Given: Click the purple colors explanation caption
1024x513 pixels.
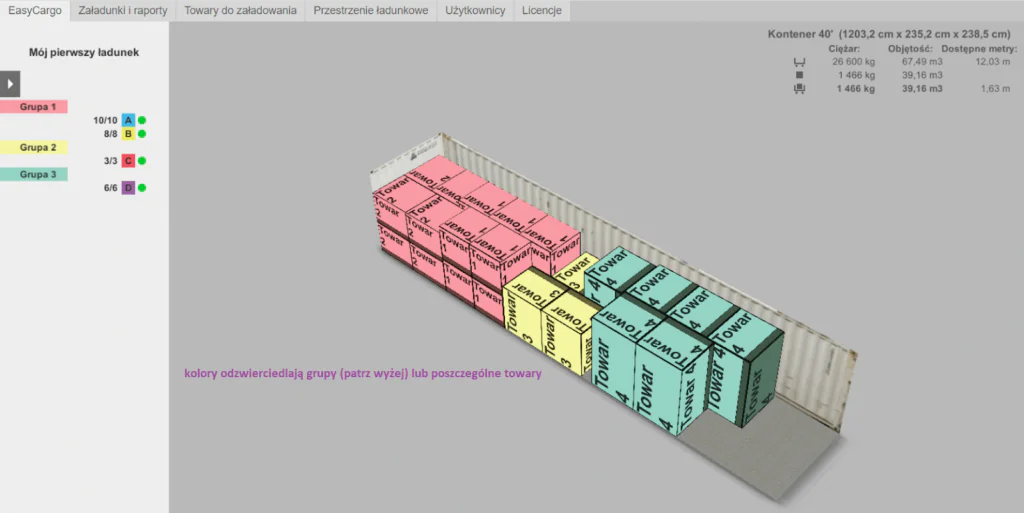Looking at the screenshot, I should coord(362,374).
